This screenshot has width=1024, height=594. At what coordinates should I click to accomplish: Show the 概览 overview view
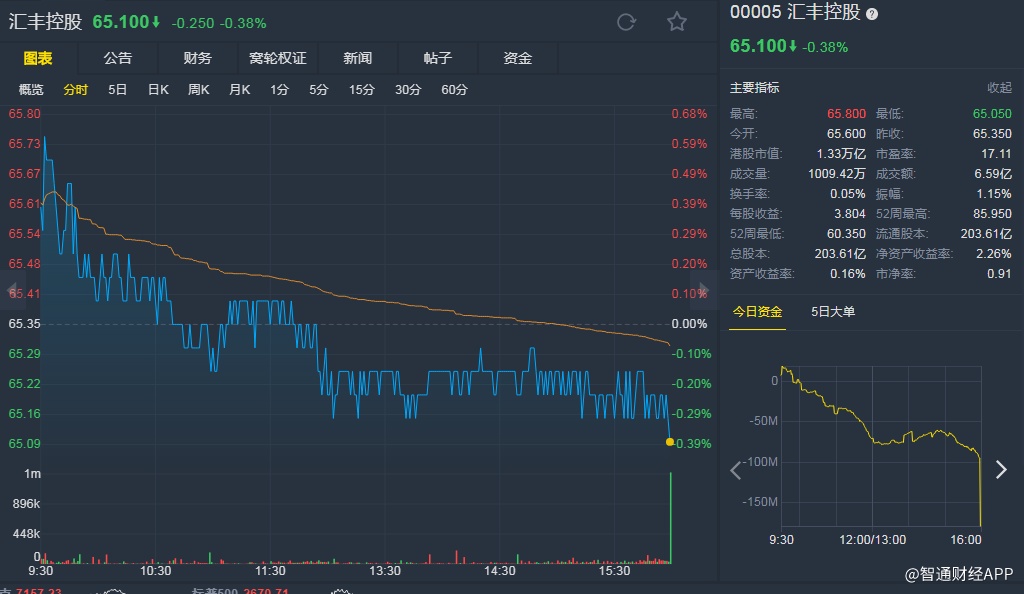(32, 90)
